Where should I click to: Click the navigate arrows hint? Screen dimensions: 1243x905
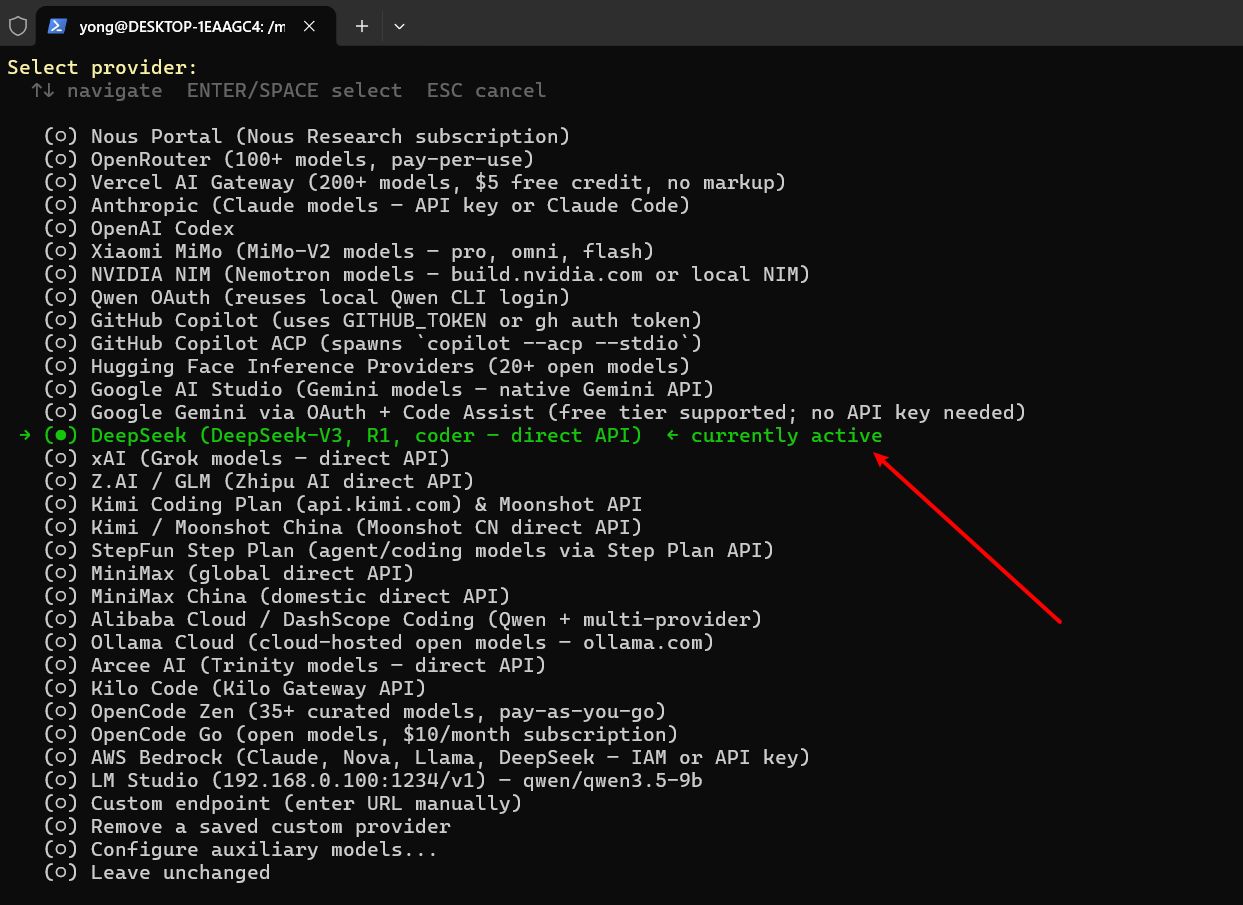click(97, 90)
